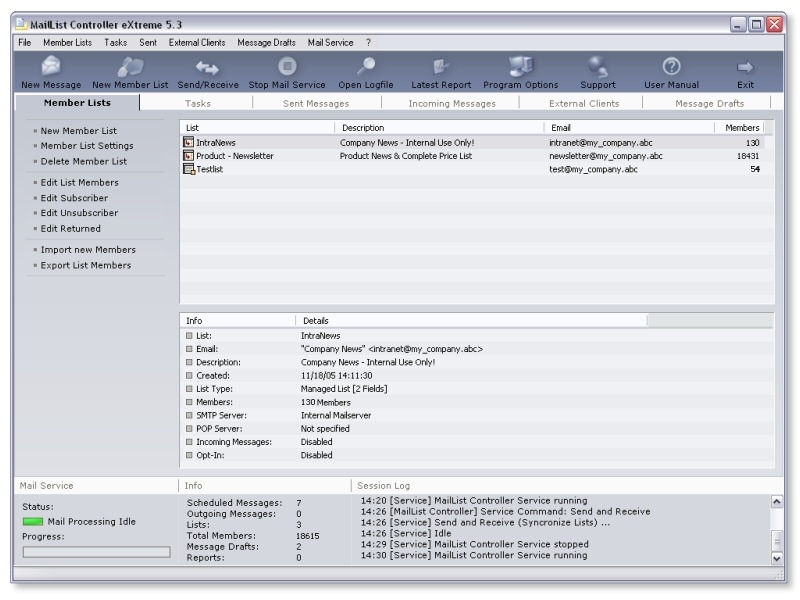
Task: Click Delete Member List link
Action: 84,161
